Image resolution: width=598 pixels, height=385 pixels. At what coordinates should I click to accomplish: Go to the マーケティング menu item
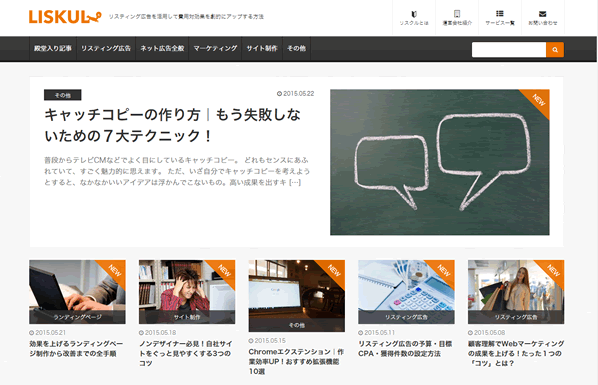coord(215,48)
